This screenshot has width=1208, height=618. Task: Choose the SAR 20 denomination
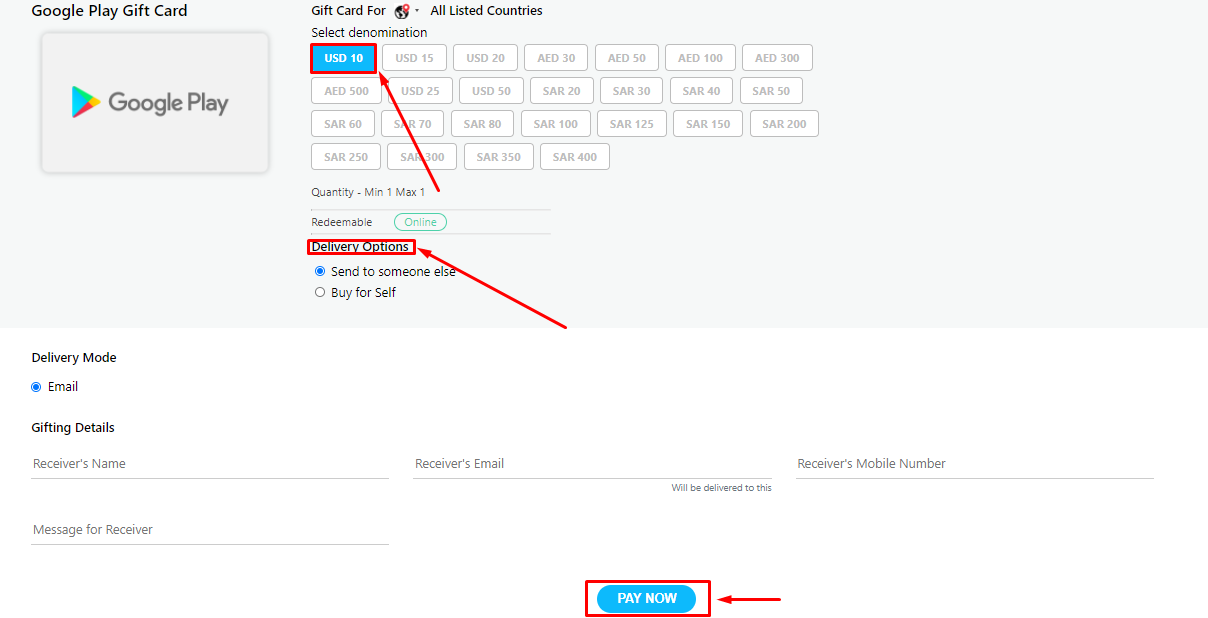pyautogui.click(x=561, y=91)
